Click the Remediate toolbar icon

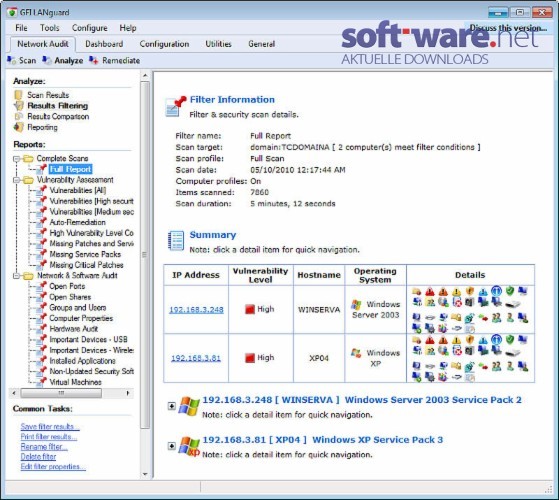(94, 60)
